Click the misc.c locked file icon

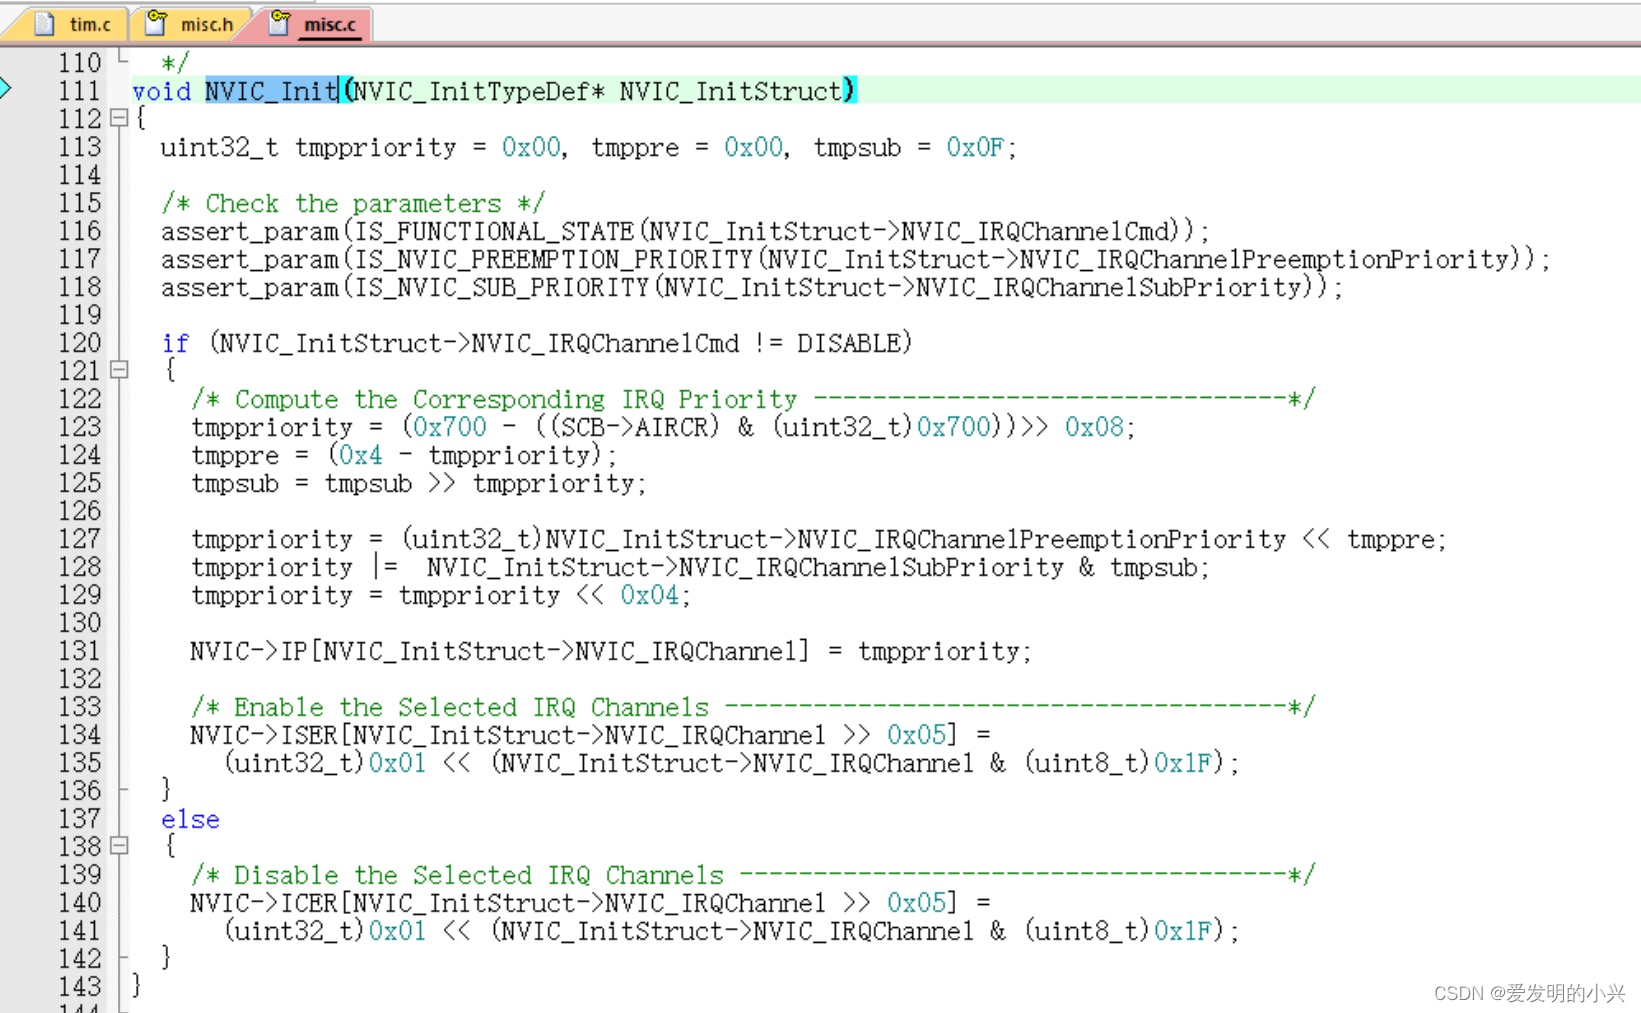pos(281,23)
